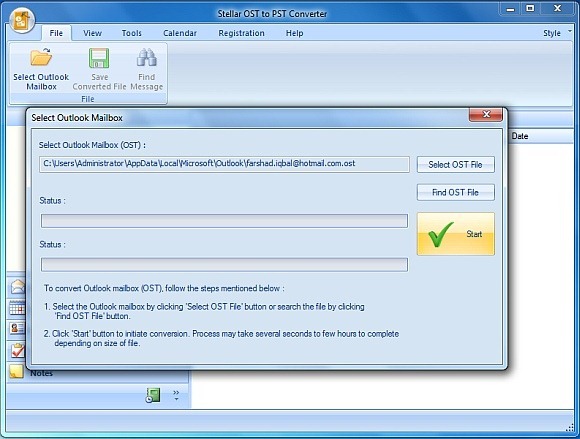Screen dimensions: 580x439
Task: Click the 'Select Outlook Mailbox (OST) :' label
Action: [x=92, y=145]
